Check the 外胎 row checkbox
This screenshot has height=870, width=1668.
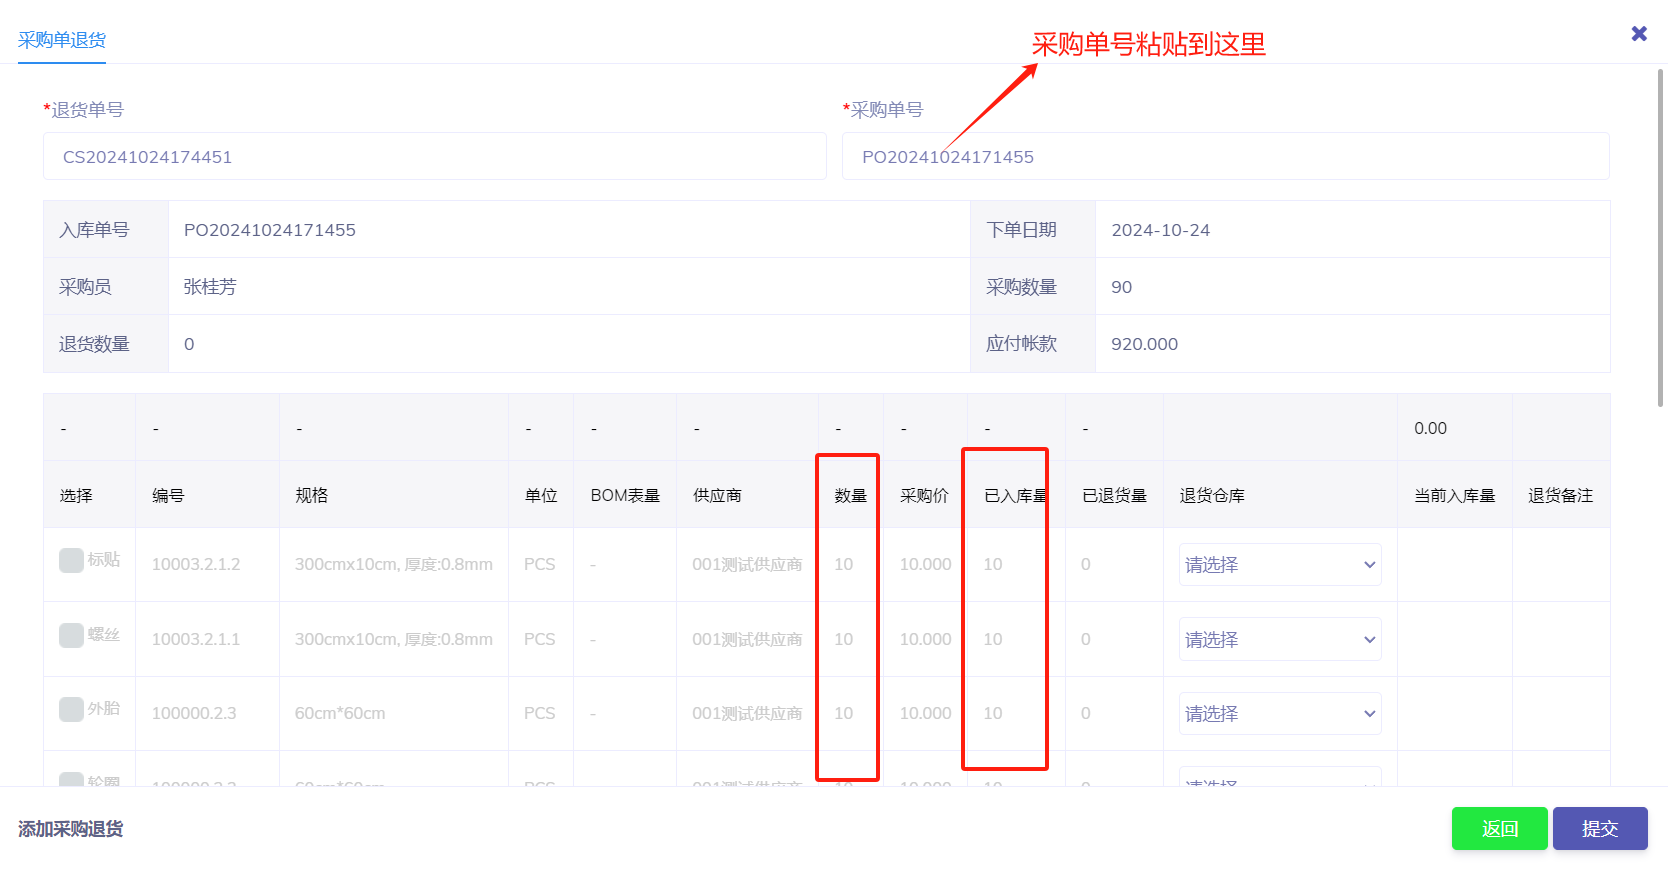(x=71, y=709)
